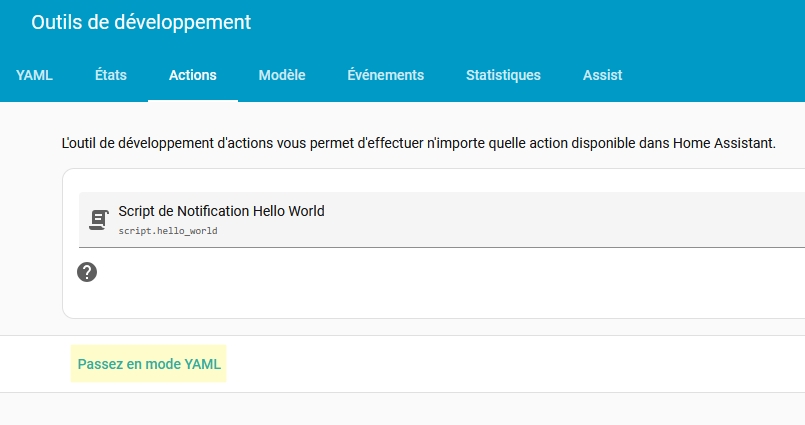Switch to the Assist tab
Image resolution: width=805 pixels, height=425 pixels.
pyautogui.click(x=603, y=75)
